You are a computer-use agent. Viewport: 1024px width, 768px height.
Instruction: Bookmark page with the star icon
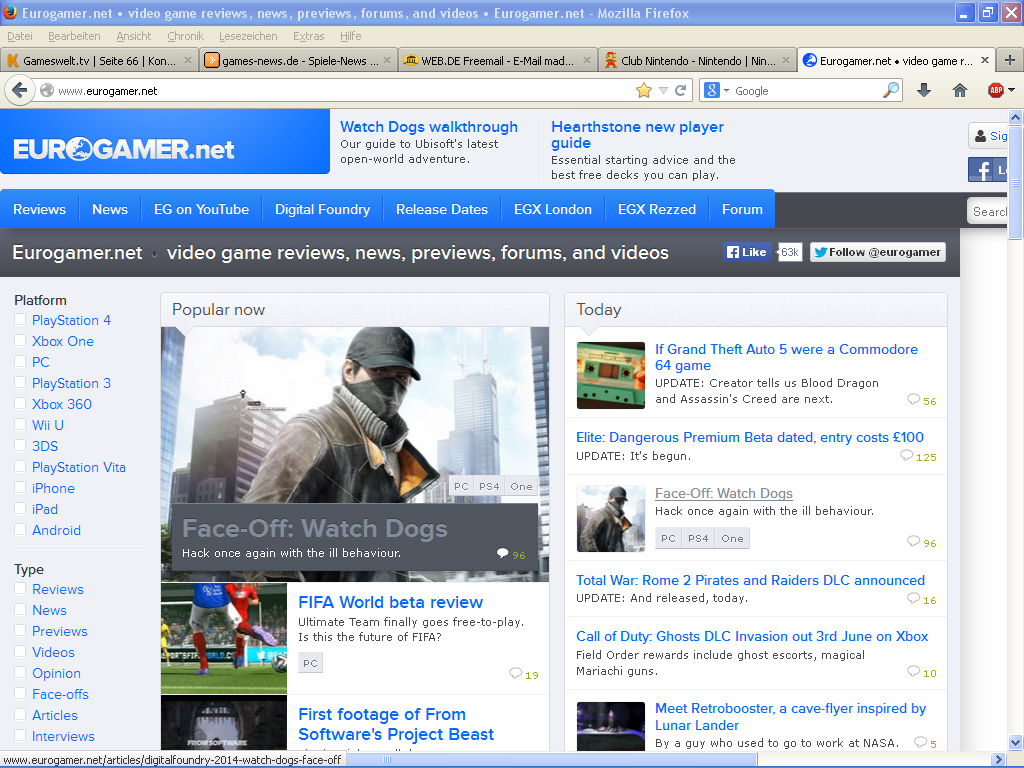tap(644, 91)
